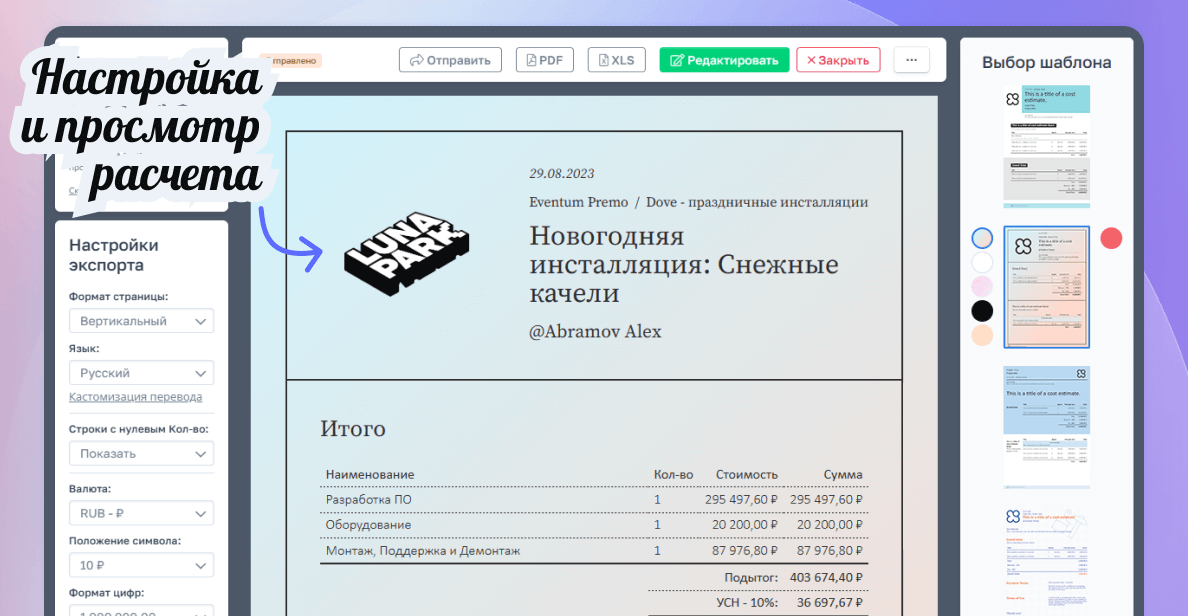Open the Кастомизация перевода link
Viewport: 1188px width, 616px height.
click(x=135, y=397)
